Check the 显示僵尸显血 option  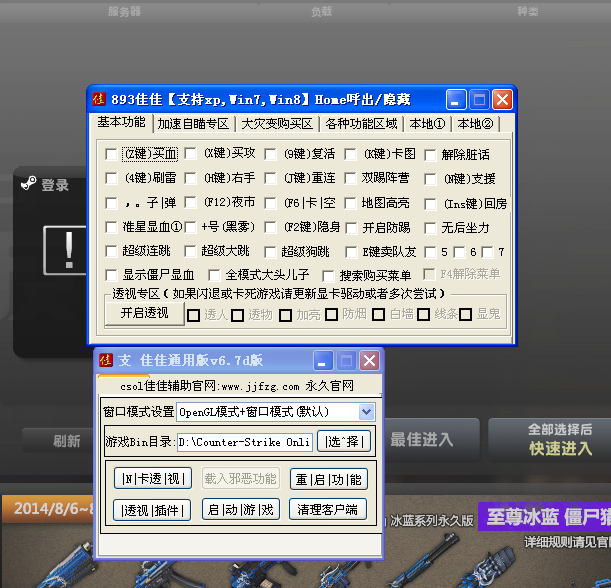coord(111,274)
